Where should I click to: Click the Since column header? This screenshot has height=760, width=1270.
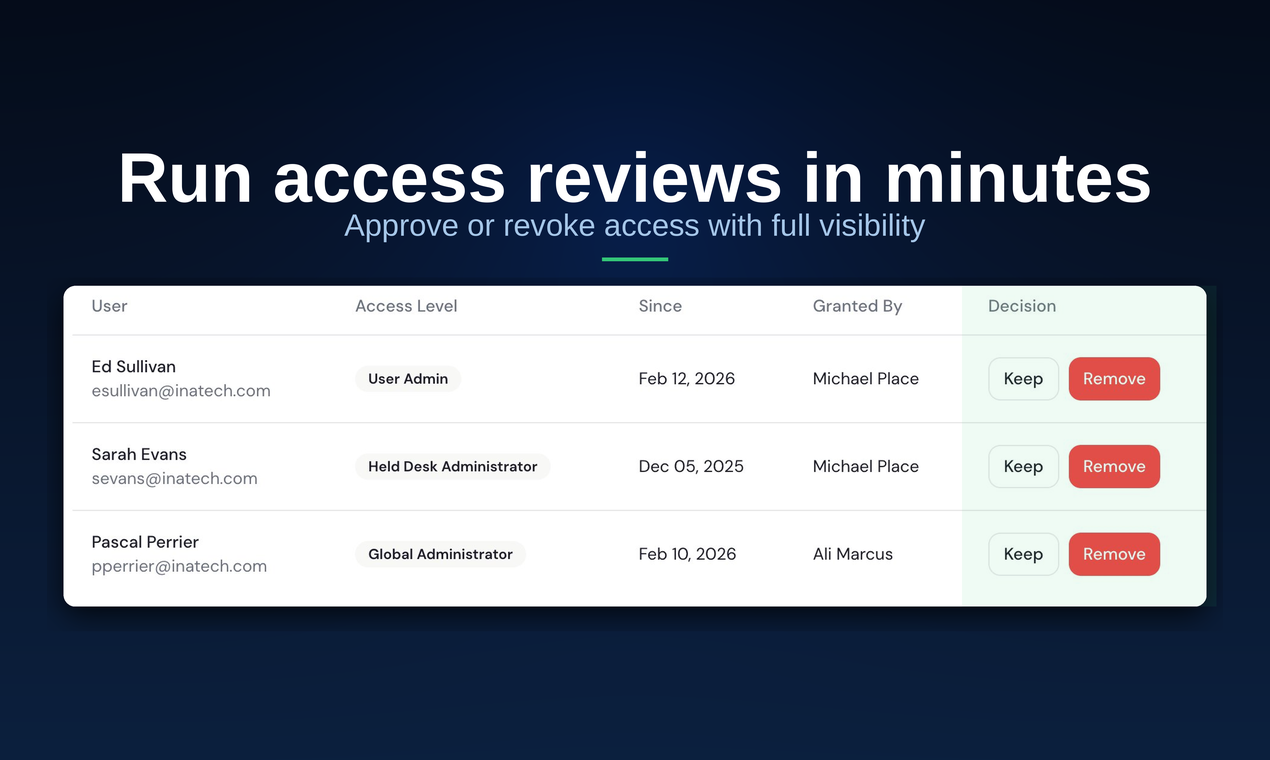pos(660,306)
